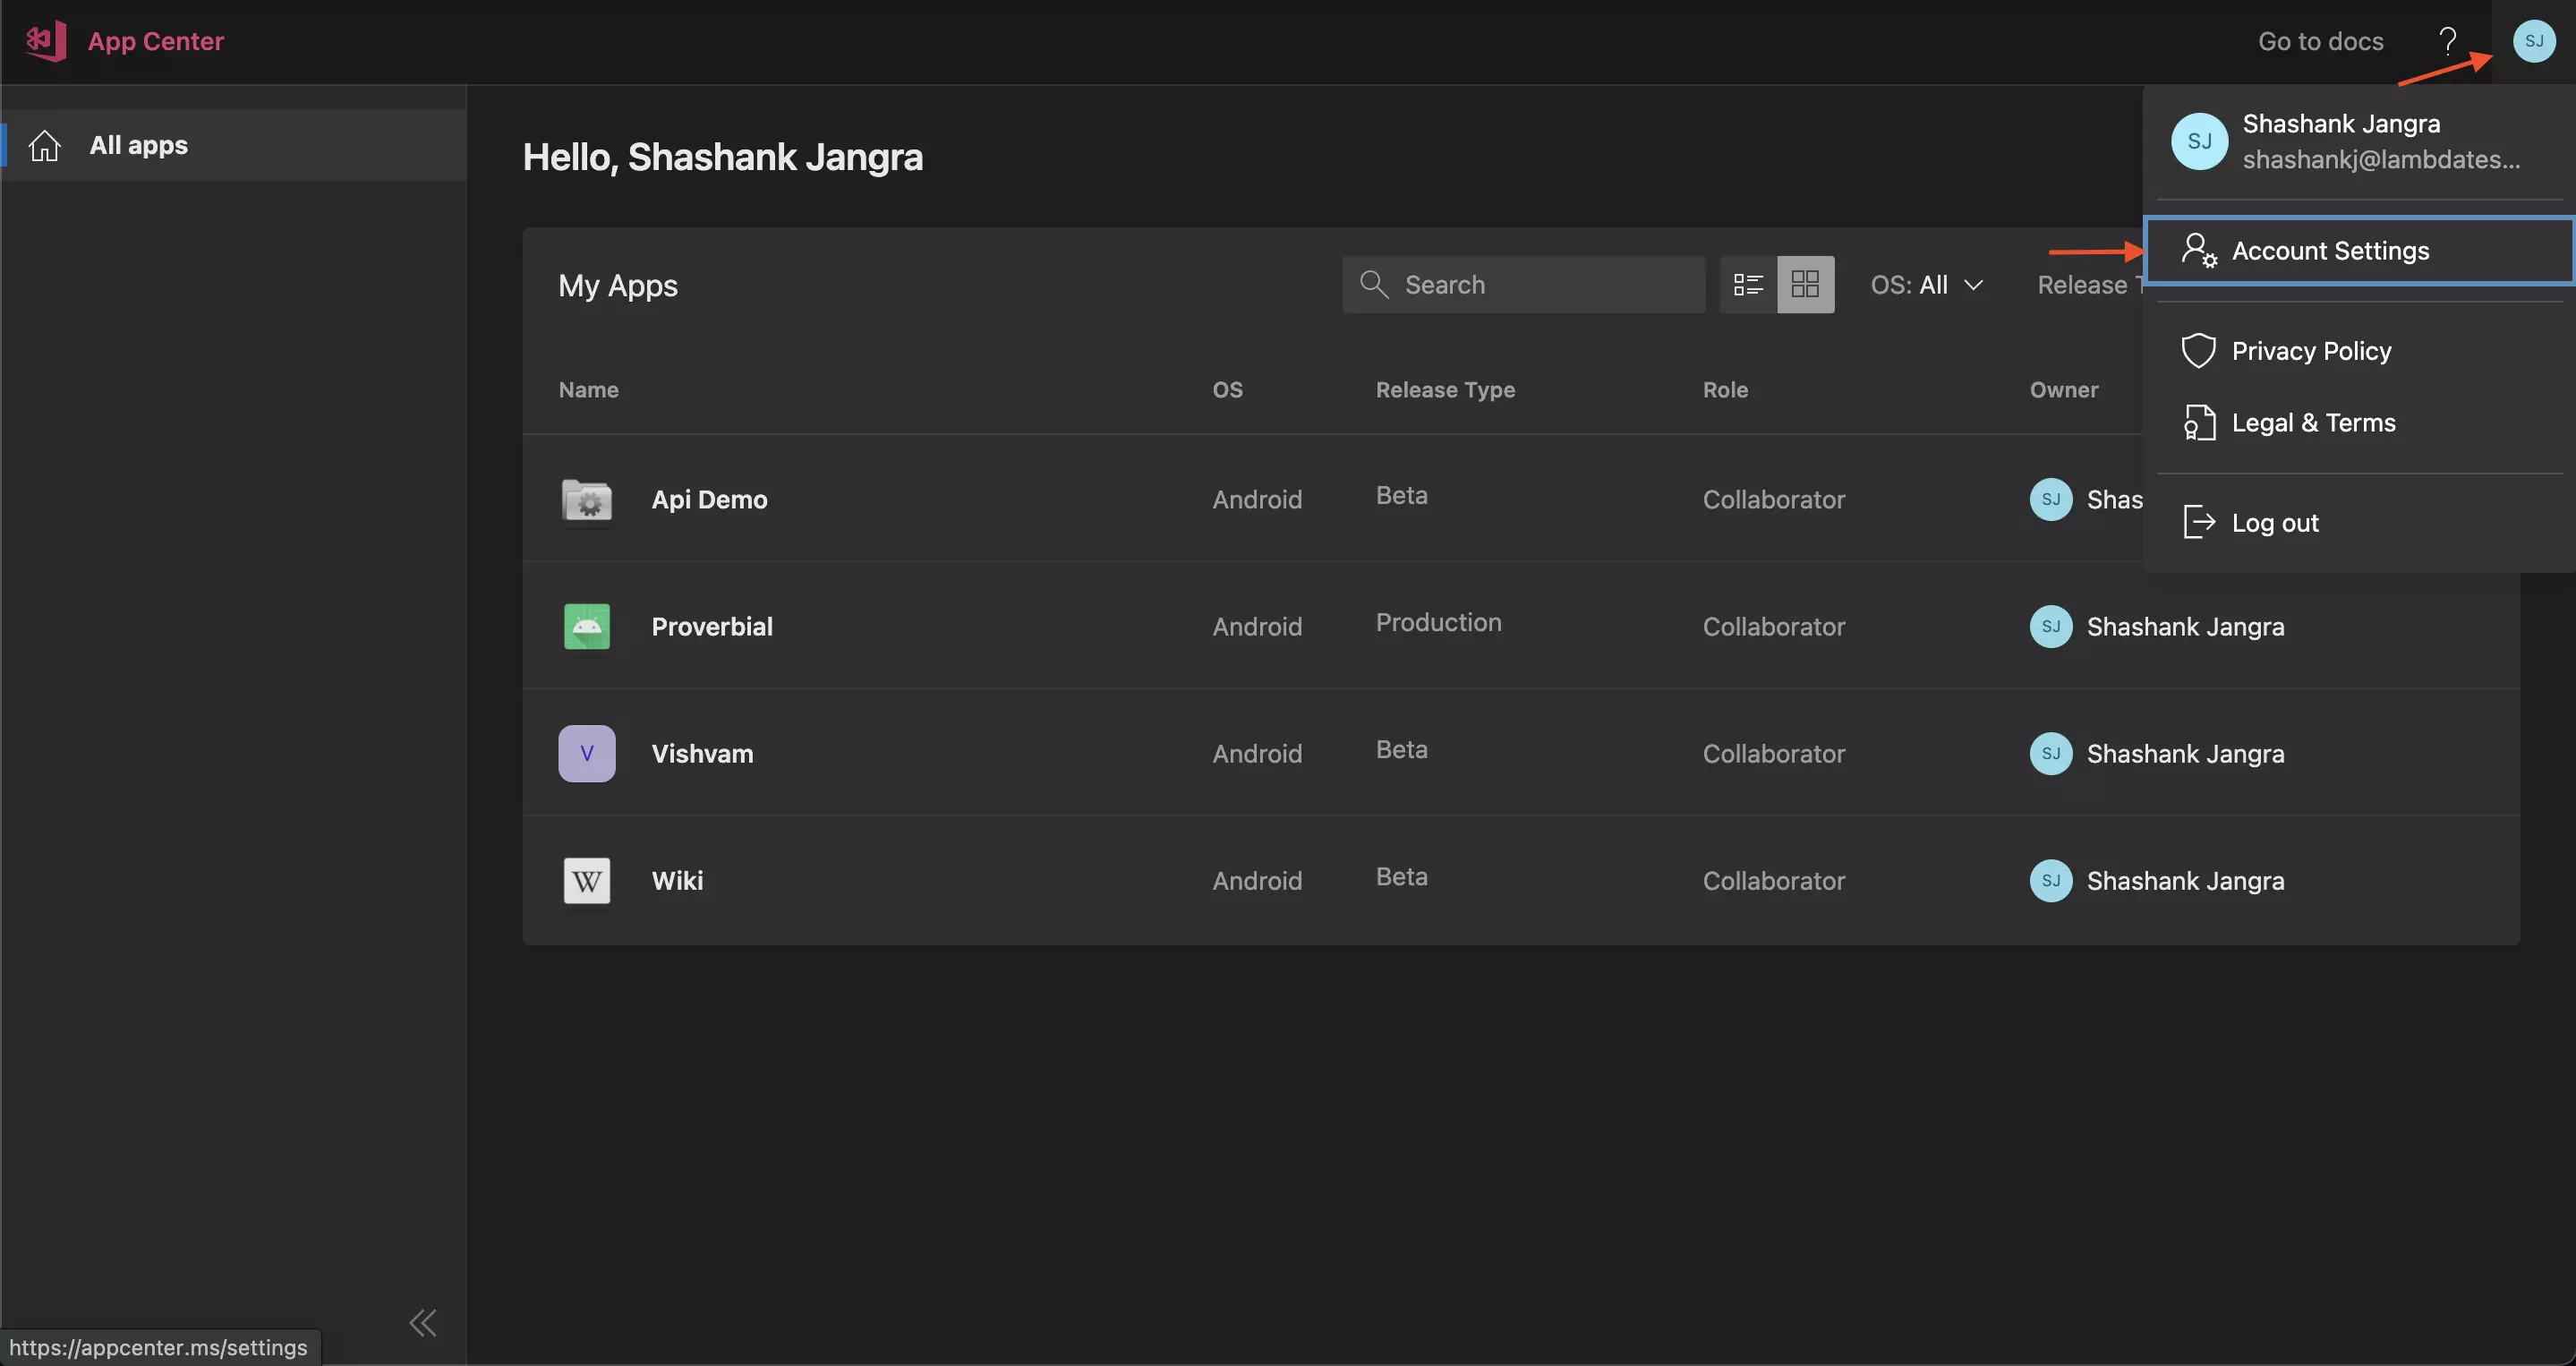This screenshot has width=2576, height=1366.
Task: Open Legal & Terms menu item
Action: [x=2312, y=423]
